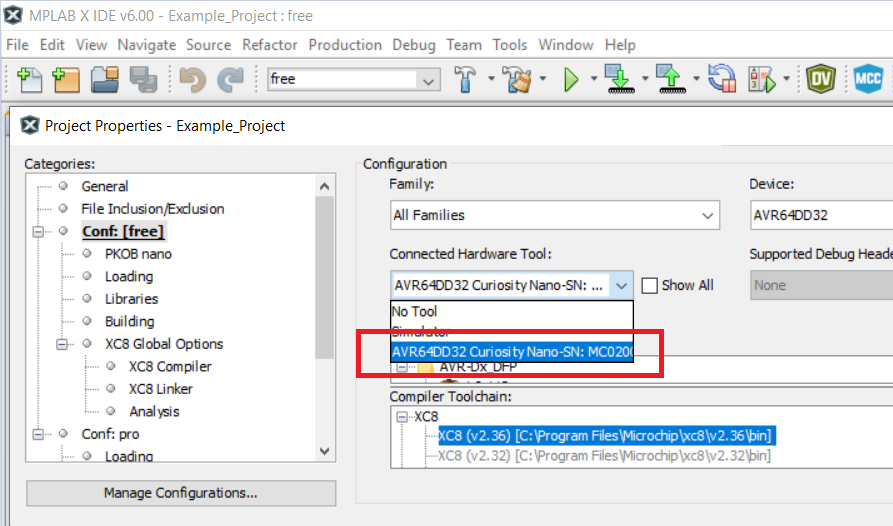This screenshot has height=526, width=893.
Task: Open Project using the folder icon
Action: pyautogui.click(x=105, y=79)
